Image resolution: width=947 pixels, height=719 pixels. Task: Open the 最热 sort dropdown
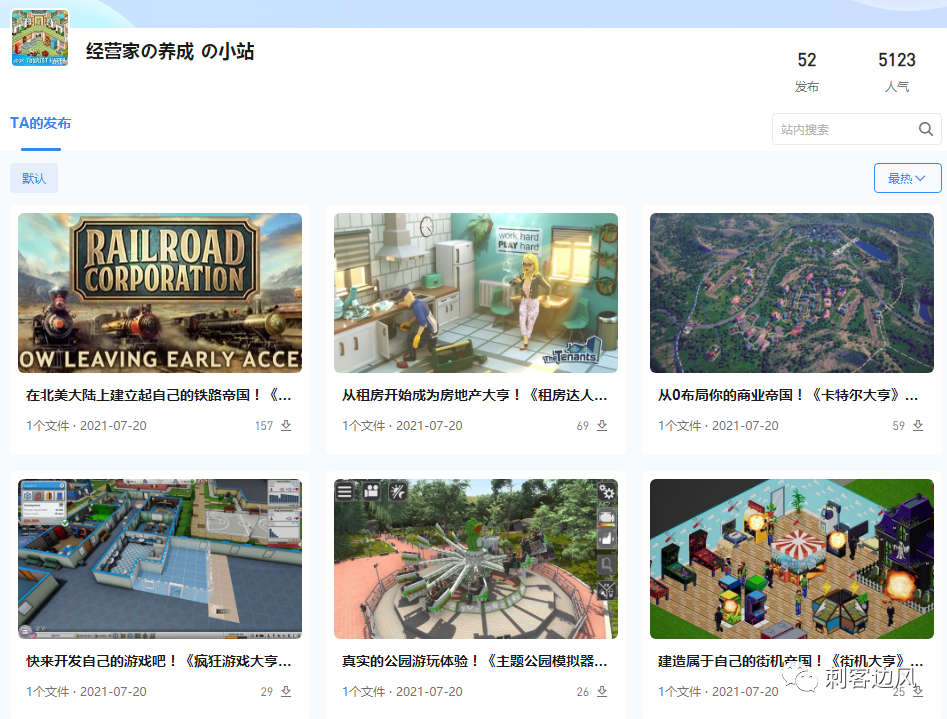tap(907, 178)
